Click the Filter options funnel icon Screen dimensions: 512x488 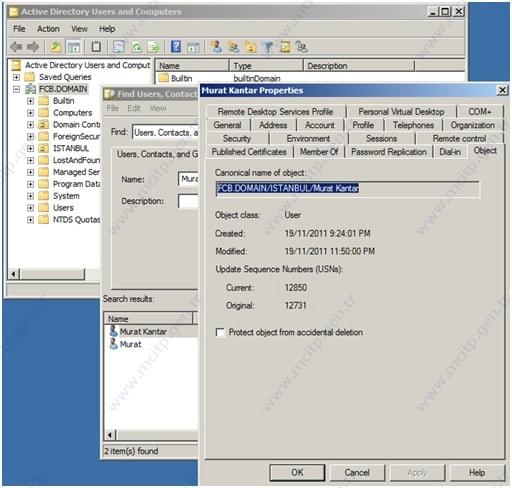tap(268, 47)
